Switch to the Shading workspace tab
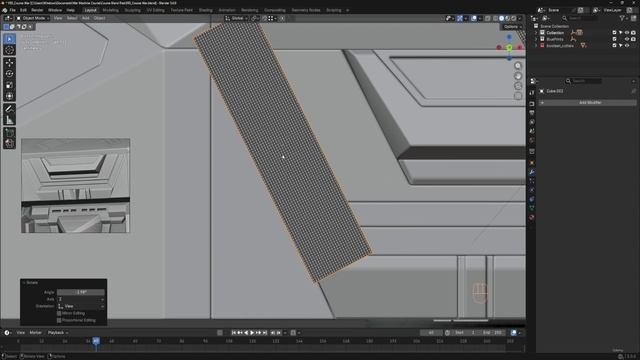 tap(205, 10)
